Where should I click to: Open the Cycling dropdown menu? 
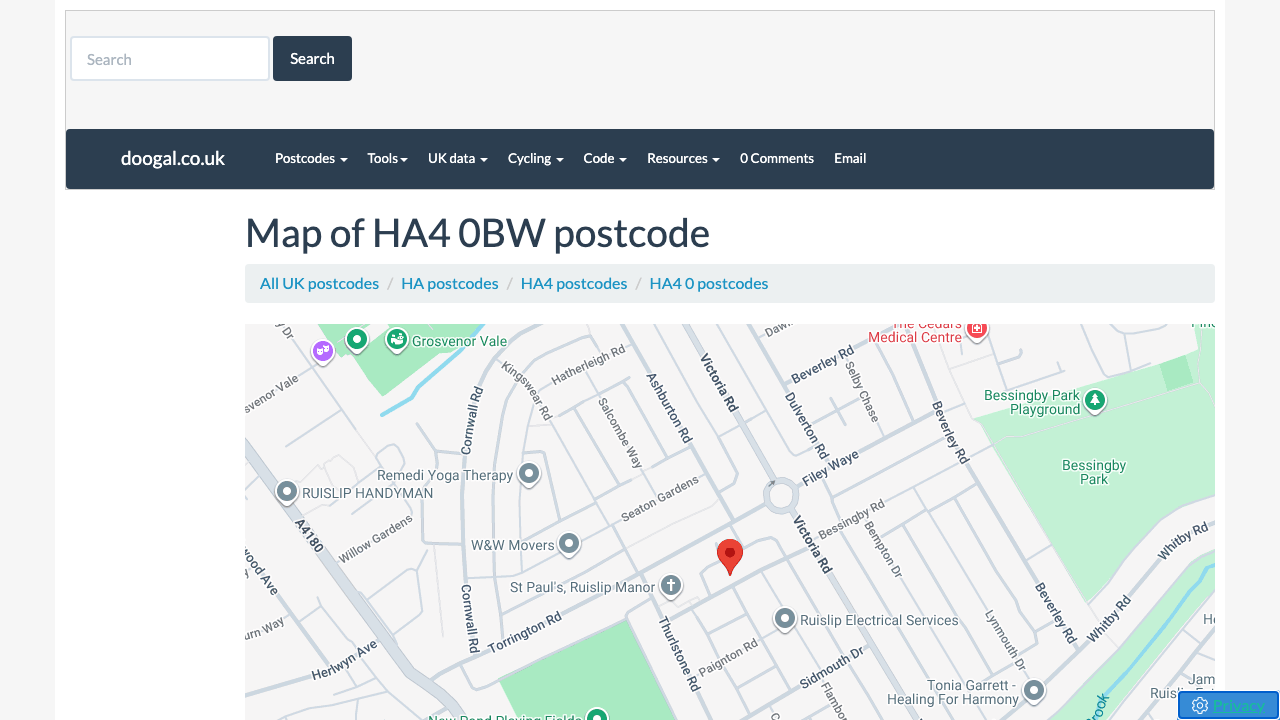point(535,158)
